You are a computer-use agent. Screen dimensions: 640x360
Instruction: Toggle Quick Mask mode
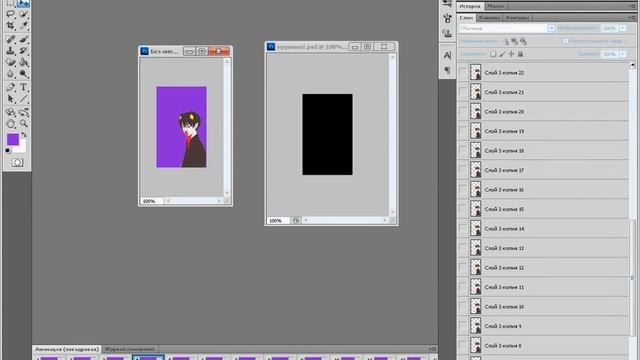17,162
